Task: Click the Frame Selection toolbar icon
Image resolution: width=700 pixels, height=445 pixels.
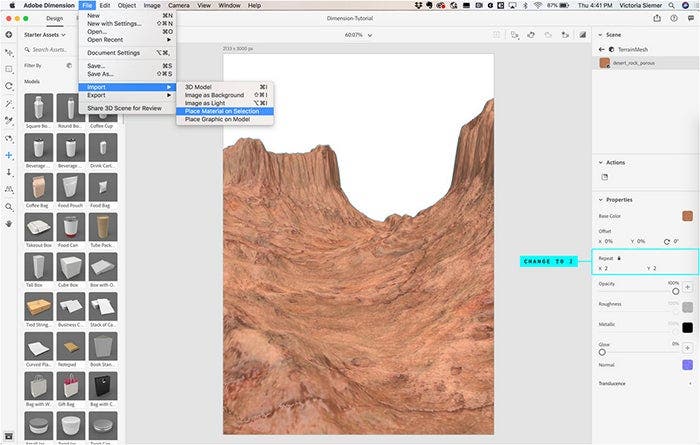Action: 496,35
